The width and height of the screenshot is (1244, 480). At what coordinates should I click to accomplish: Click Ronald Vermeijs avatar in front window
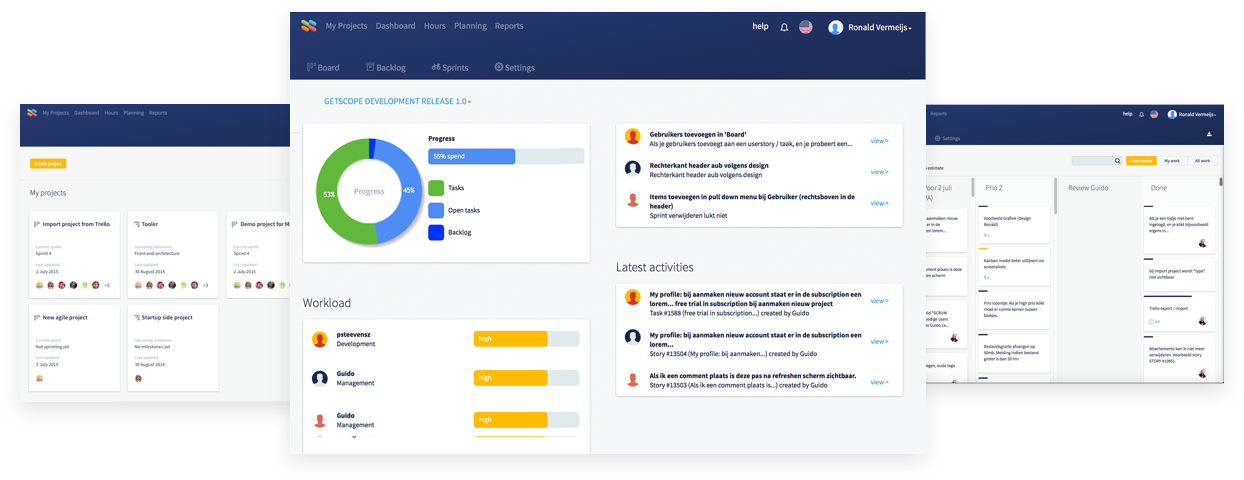[x=836, y=28]
